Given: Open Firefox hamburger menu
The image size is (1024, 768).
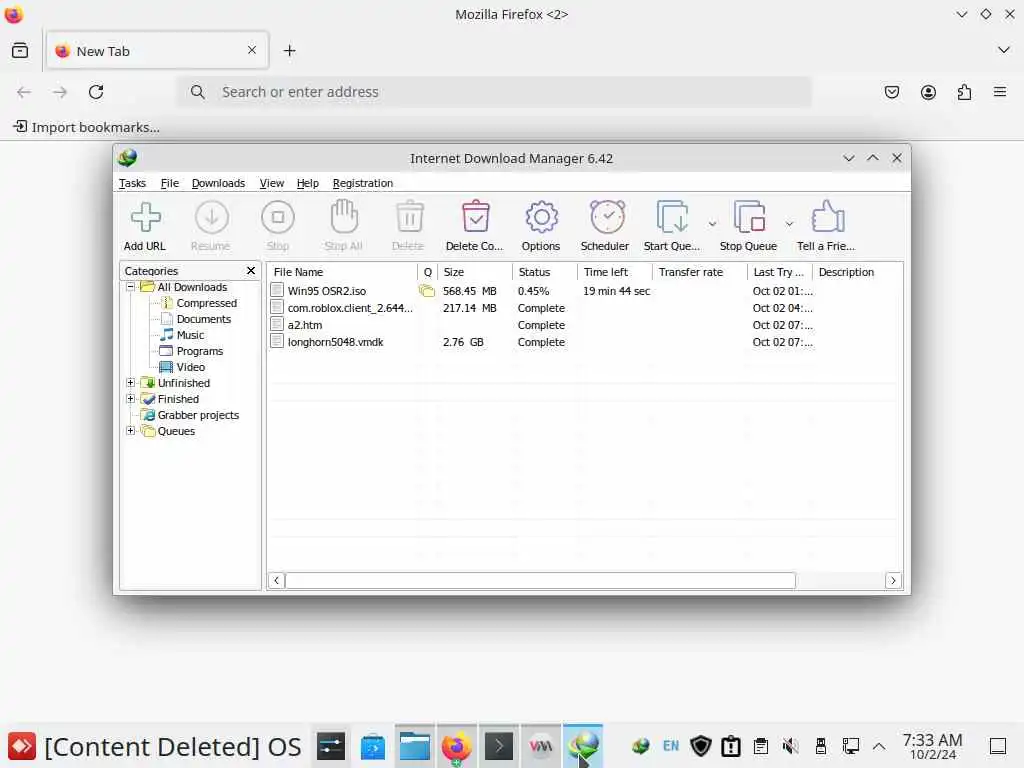Looking at the screenshot, I should point(1000,92).
